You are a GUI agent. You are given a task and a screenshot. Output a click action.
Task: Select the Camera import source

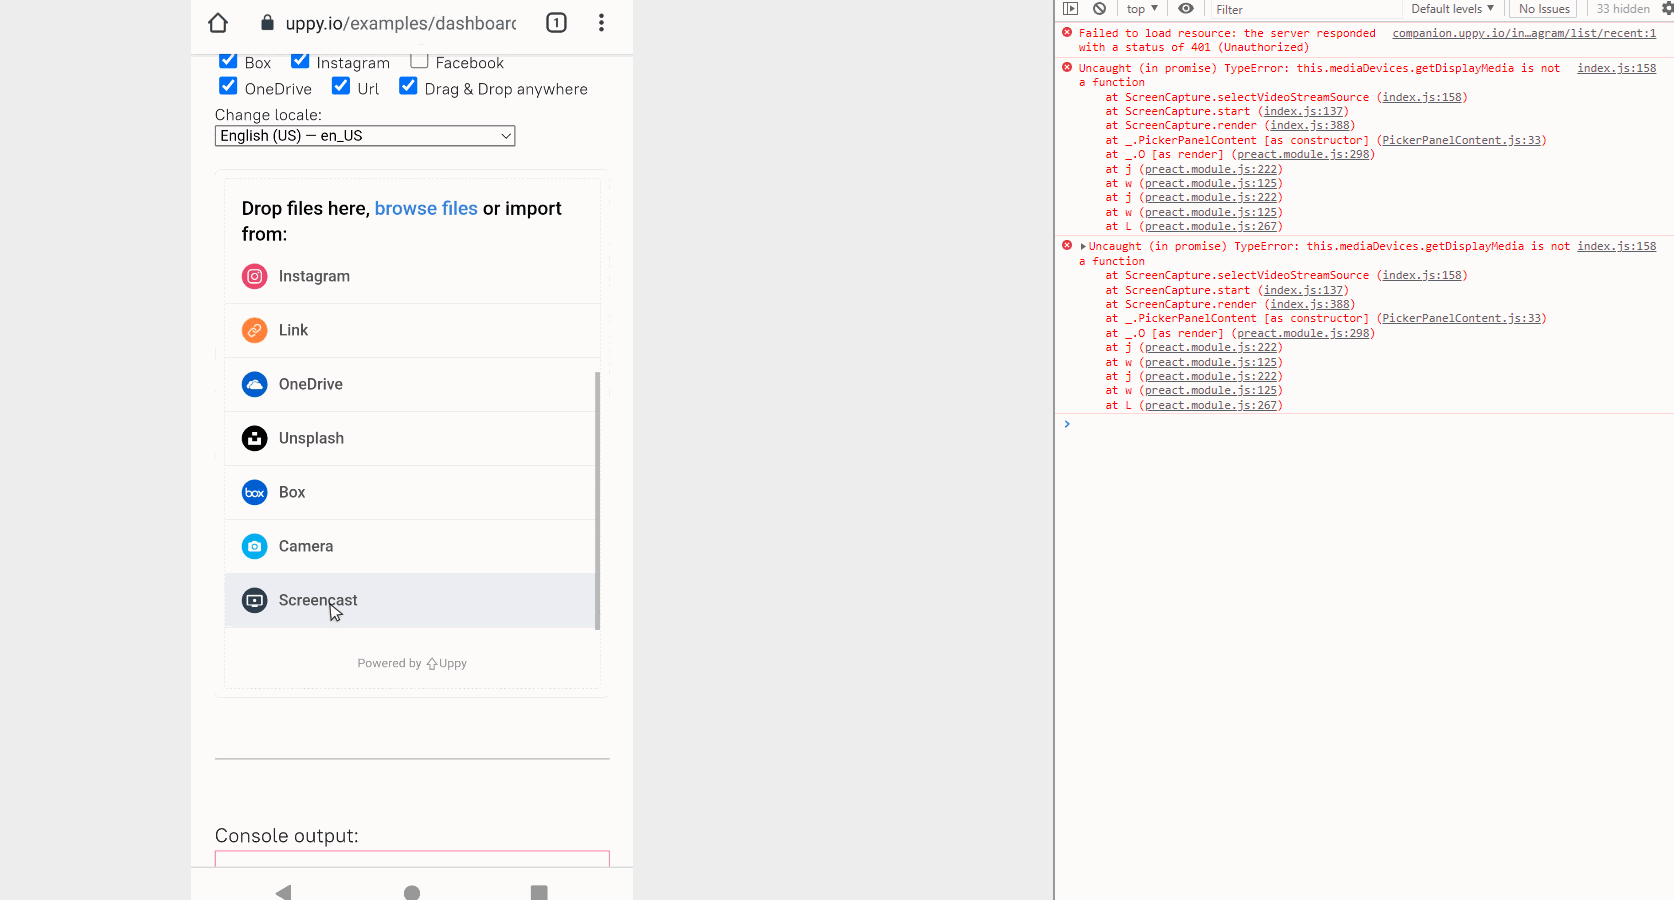(x=306, y=546)
